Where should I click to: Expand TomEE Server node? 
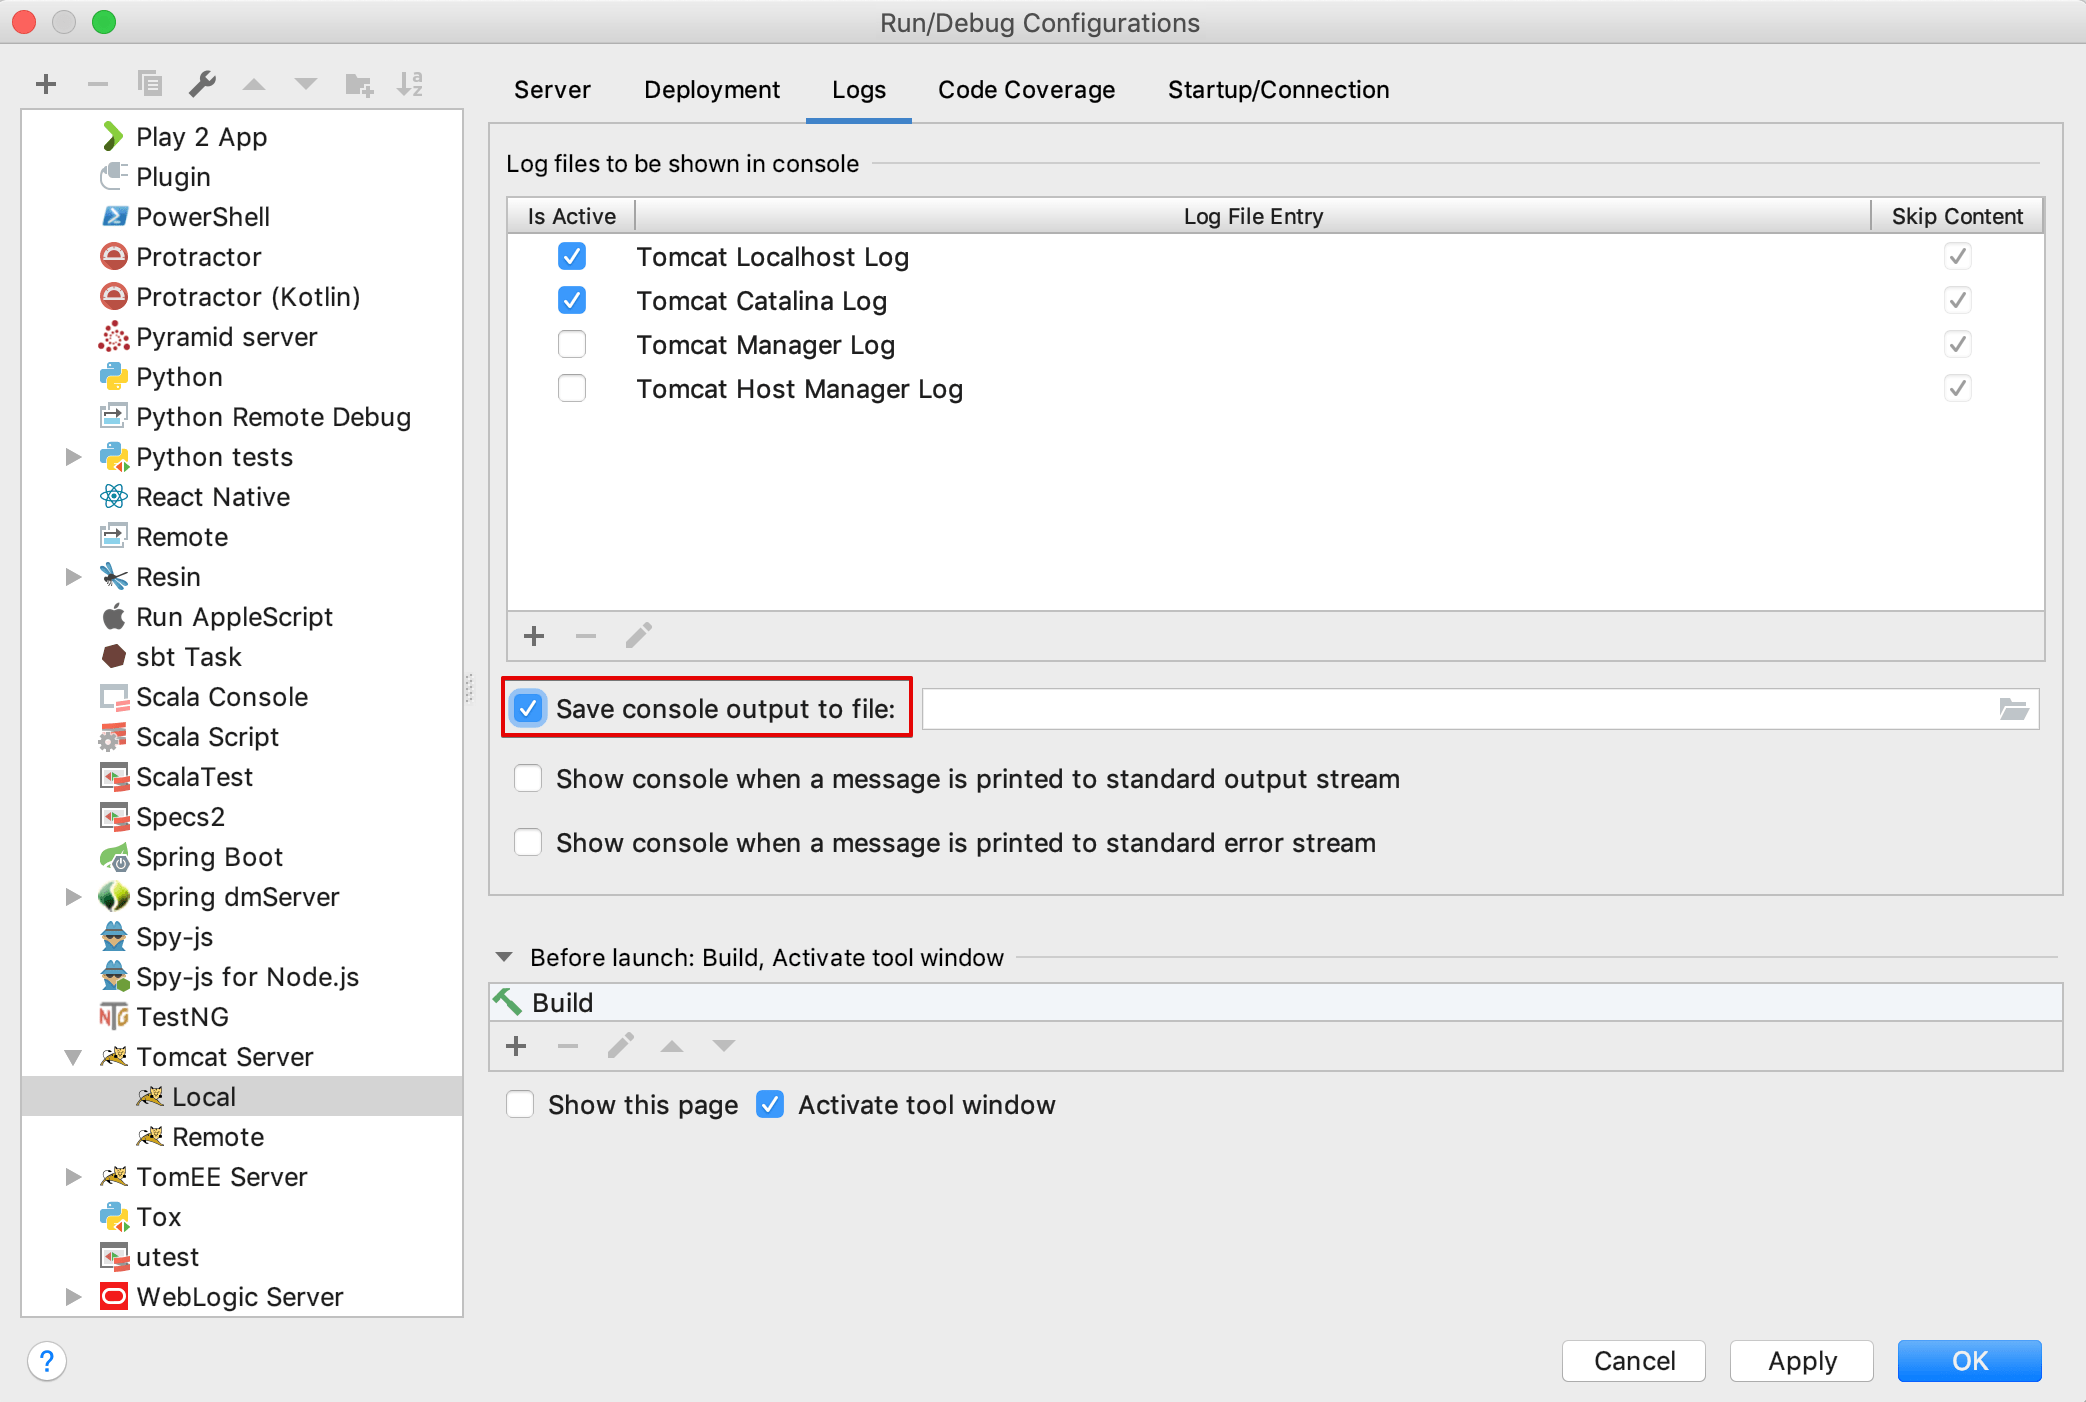point(73,1177)
